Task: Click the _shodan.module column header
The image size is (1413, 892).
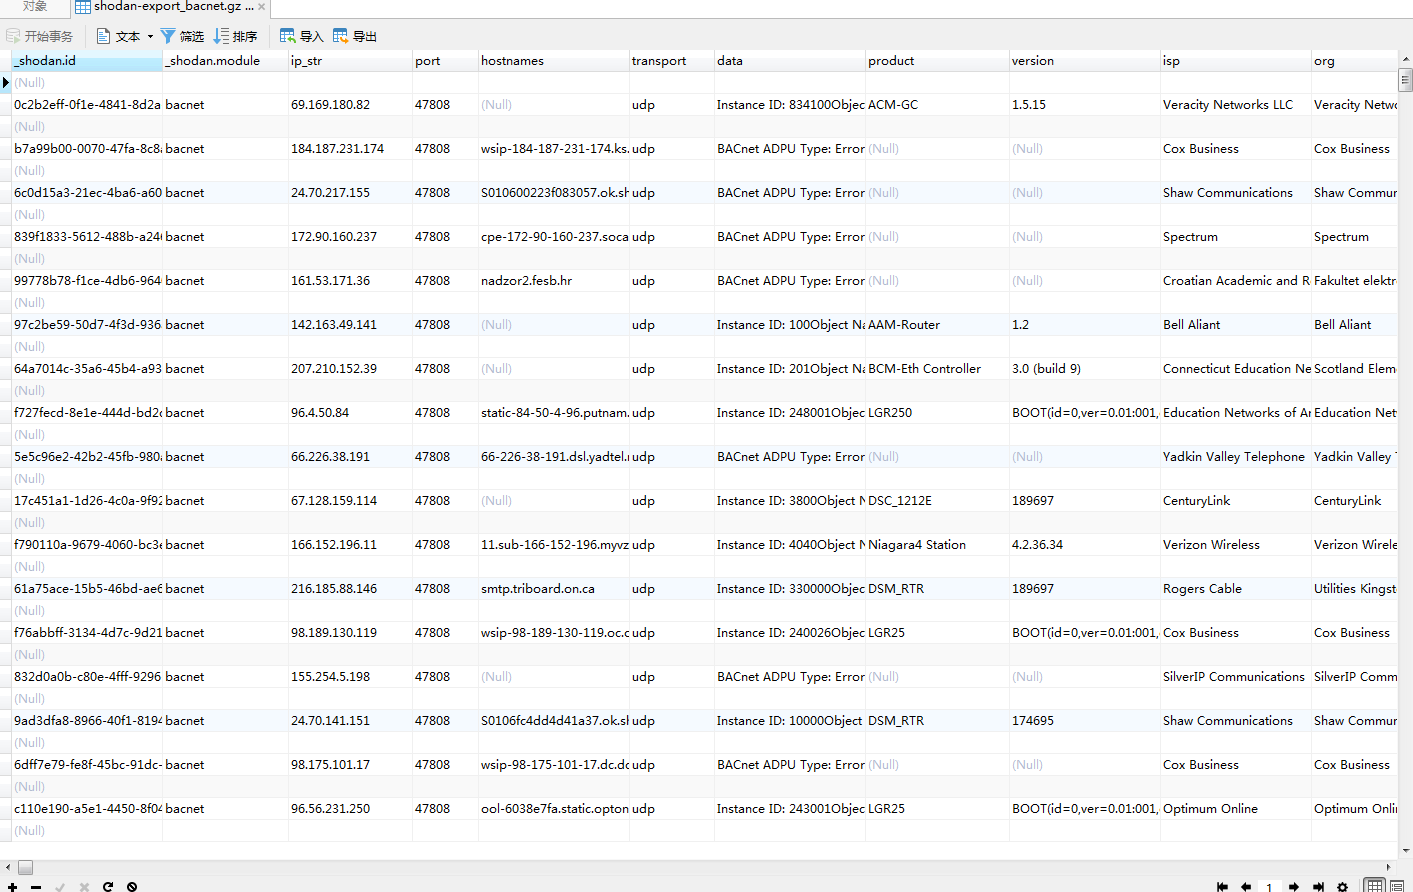Action: pos(225,61)
